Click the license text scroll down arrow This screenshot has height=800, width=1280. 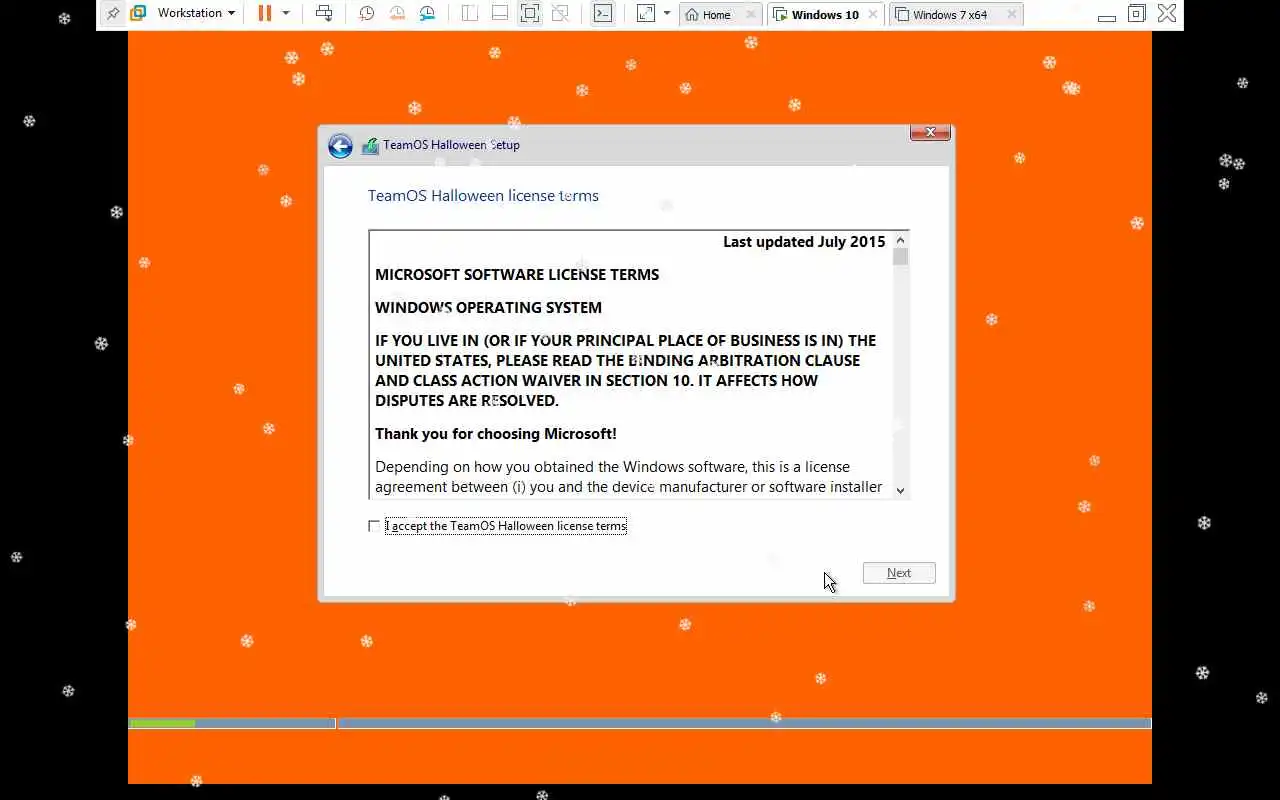[900, 490]
